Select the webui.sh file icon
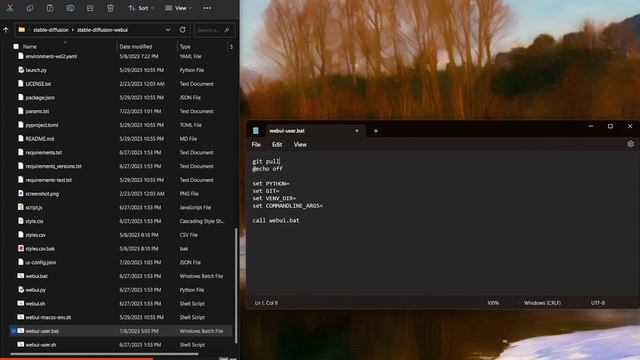The height and width of the screenshot is (360, 640). point(21,303)
